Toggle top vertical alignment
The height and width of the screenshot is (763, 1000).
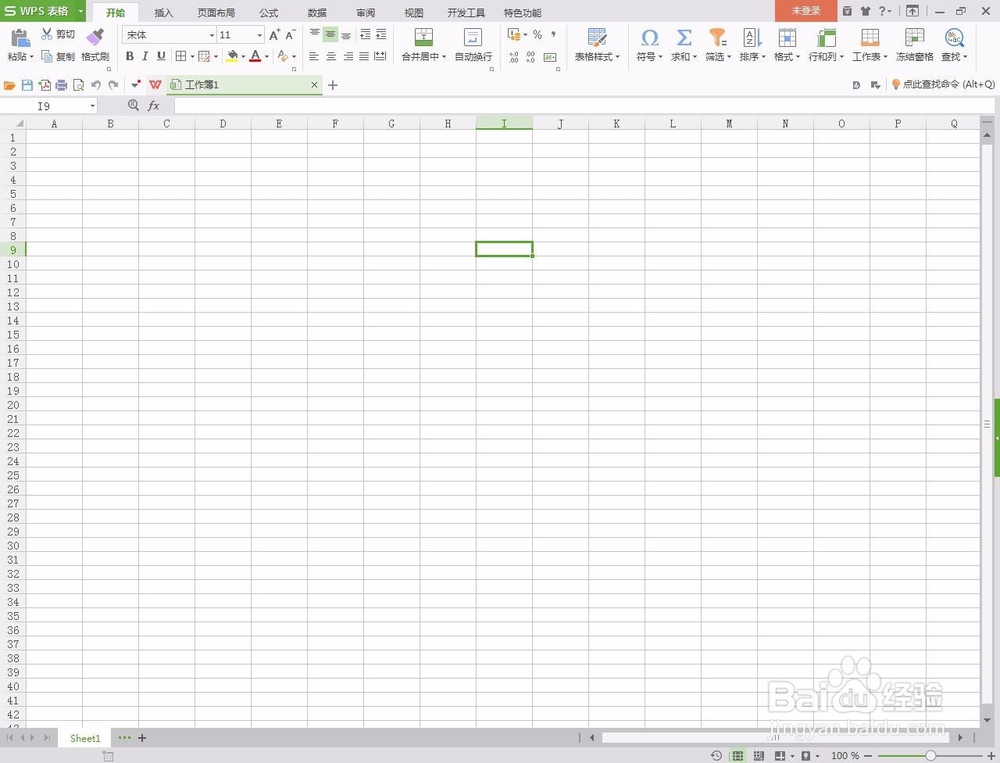(315, 34)
